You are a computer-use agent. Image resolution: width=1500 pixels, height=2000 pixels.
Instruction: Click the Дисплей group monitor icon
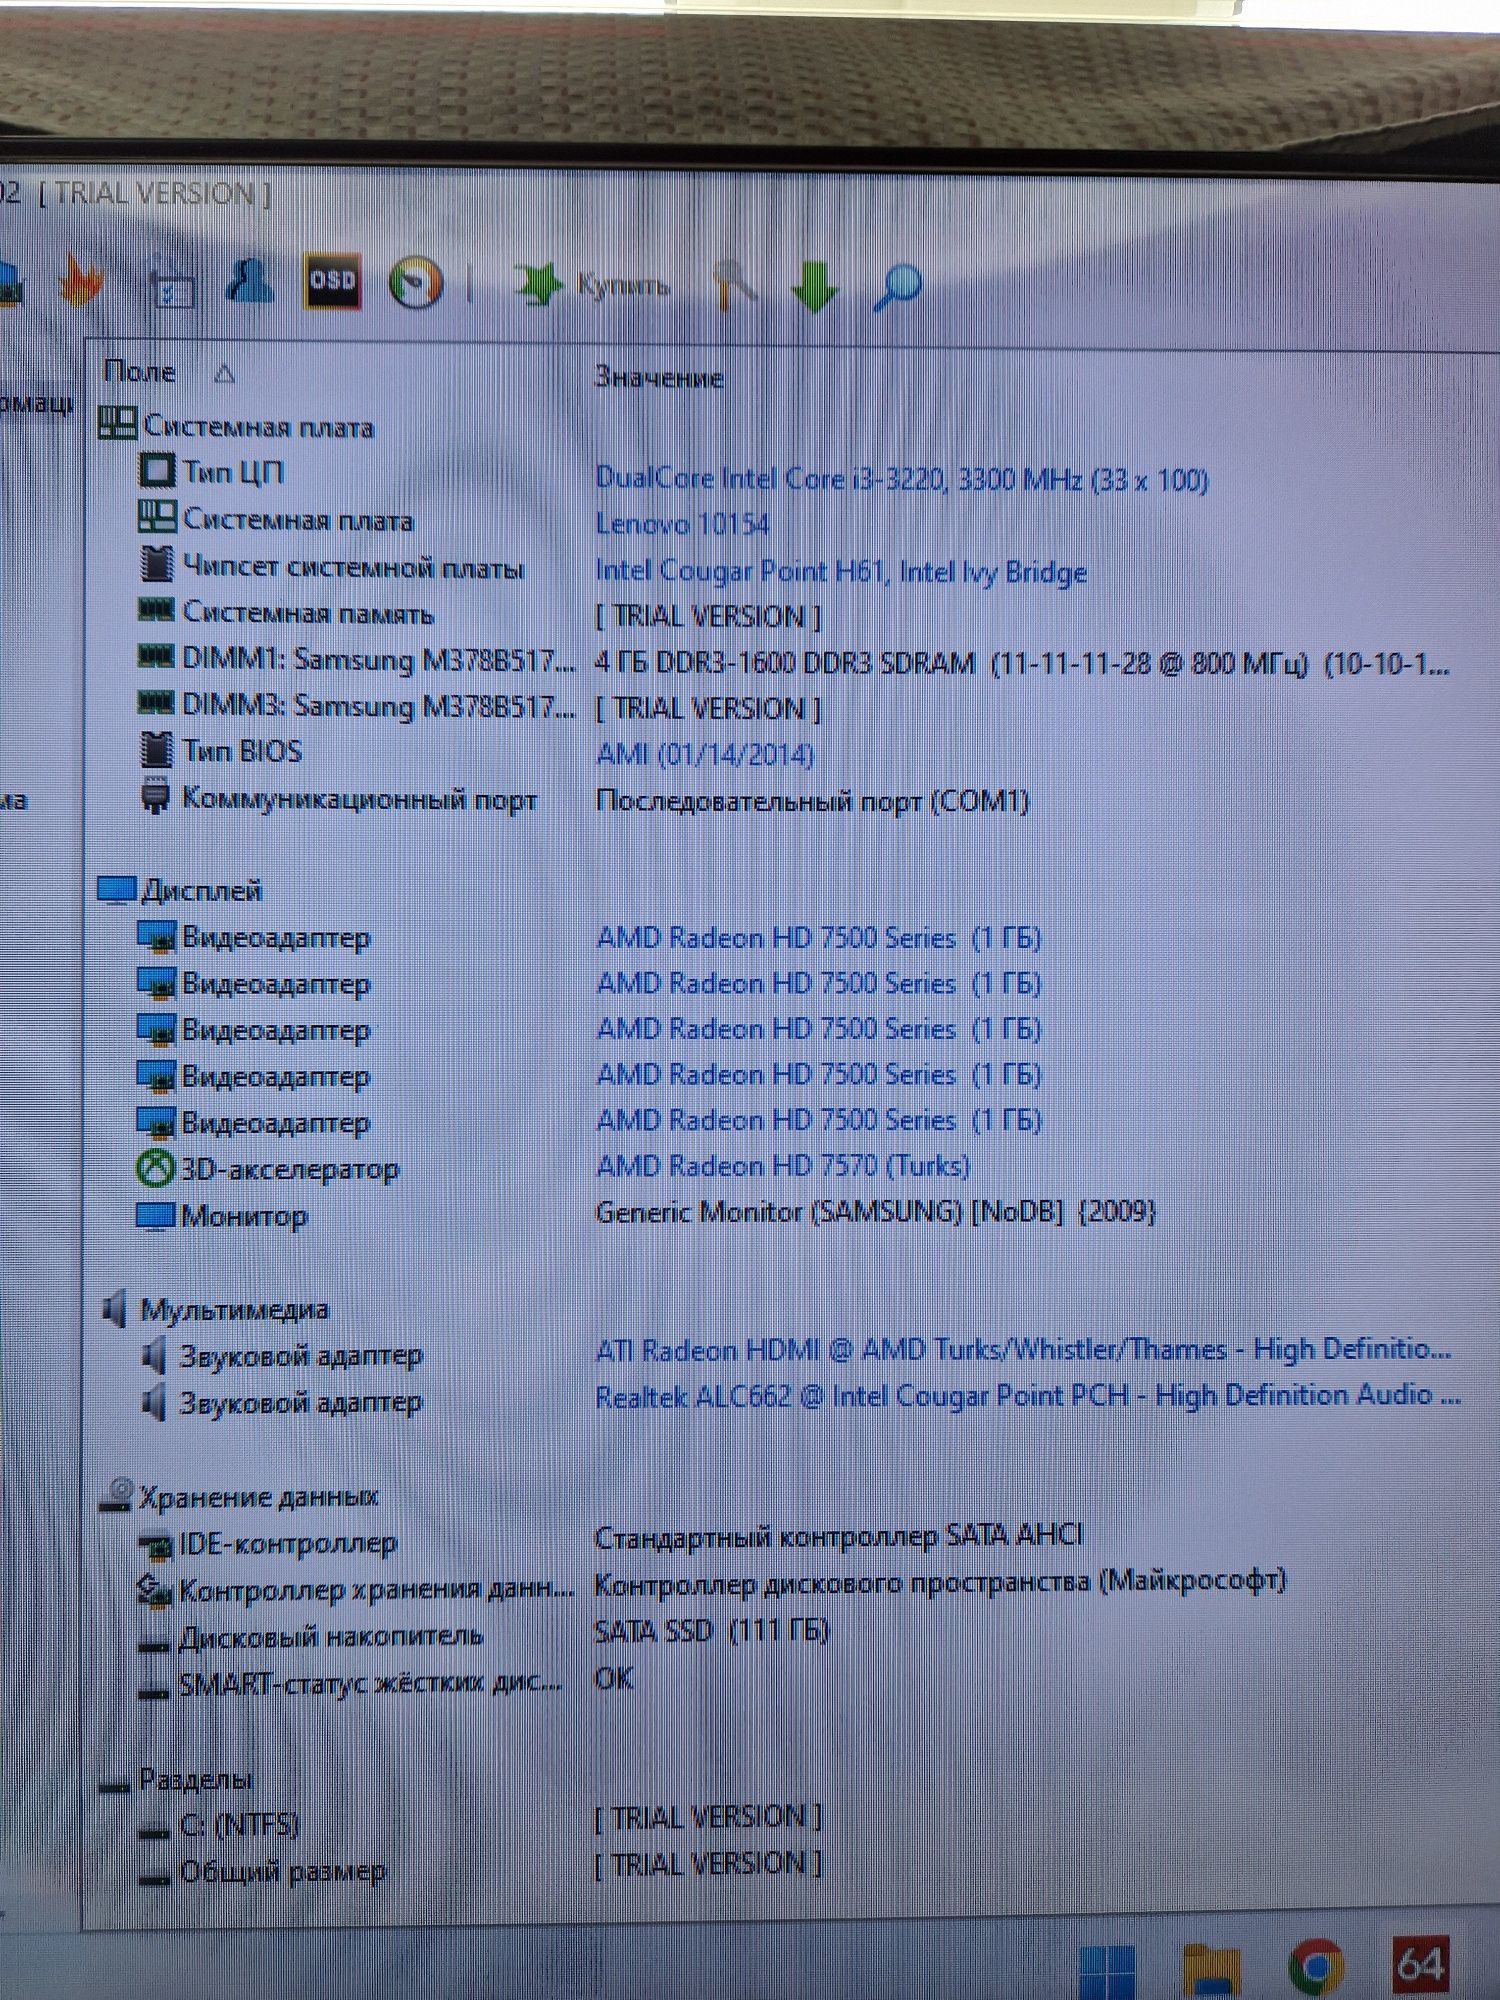[x=116, y=889]
